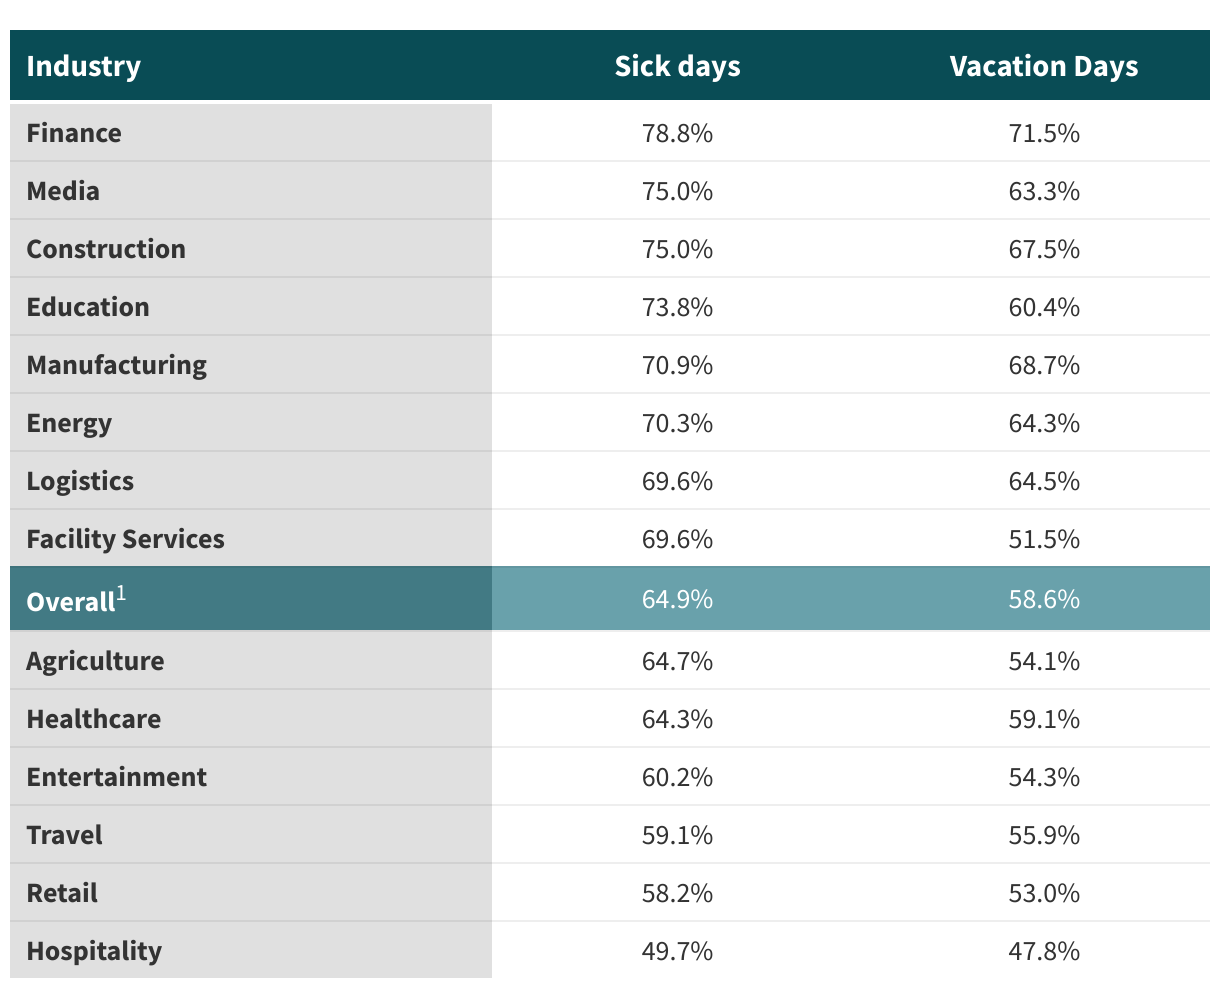Select Travel's 55.9% vacation days cell
This screenshot has width=1220, height=988.
tap(1044, 835)
